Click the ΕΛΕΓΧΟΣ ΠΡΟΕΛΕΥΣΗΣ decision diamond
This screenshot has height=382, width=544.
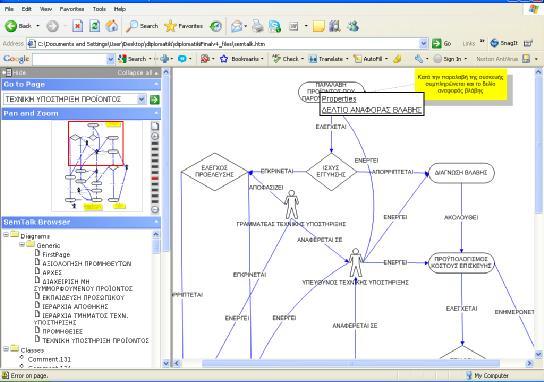click(214, 171)
